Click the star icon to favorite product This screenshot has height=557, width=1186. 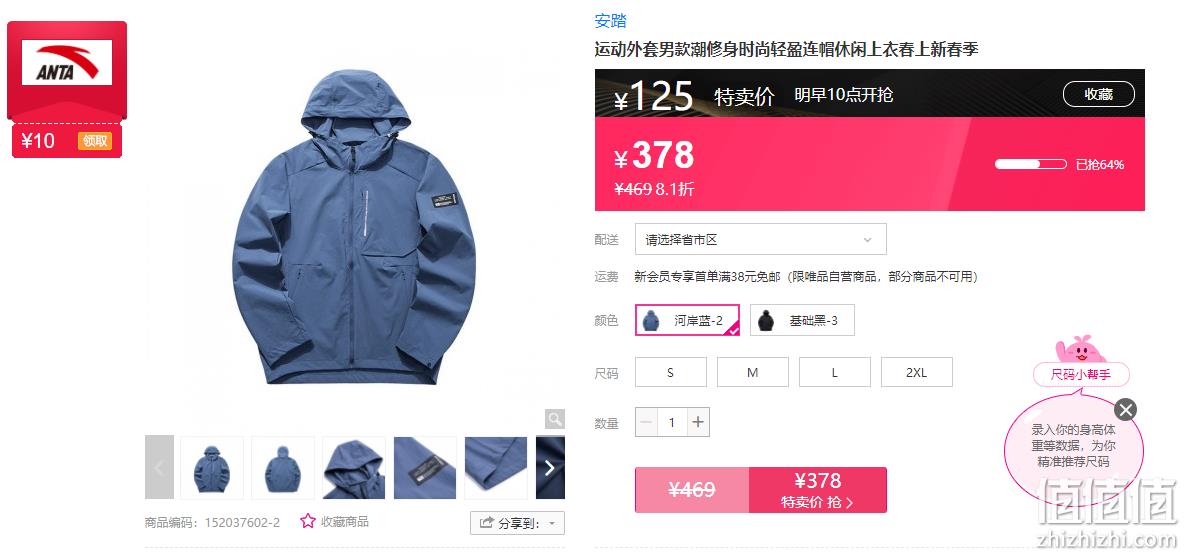click(307, 521)
